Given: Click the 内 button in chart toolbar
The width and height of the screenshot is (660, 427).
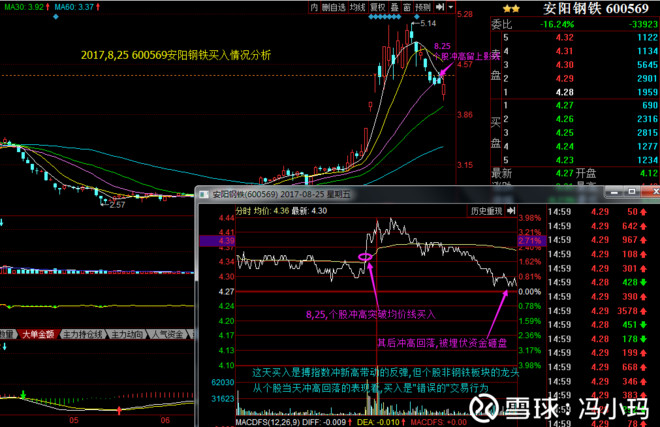Looking at the screenshot, I should coord(314,7).
